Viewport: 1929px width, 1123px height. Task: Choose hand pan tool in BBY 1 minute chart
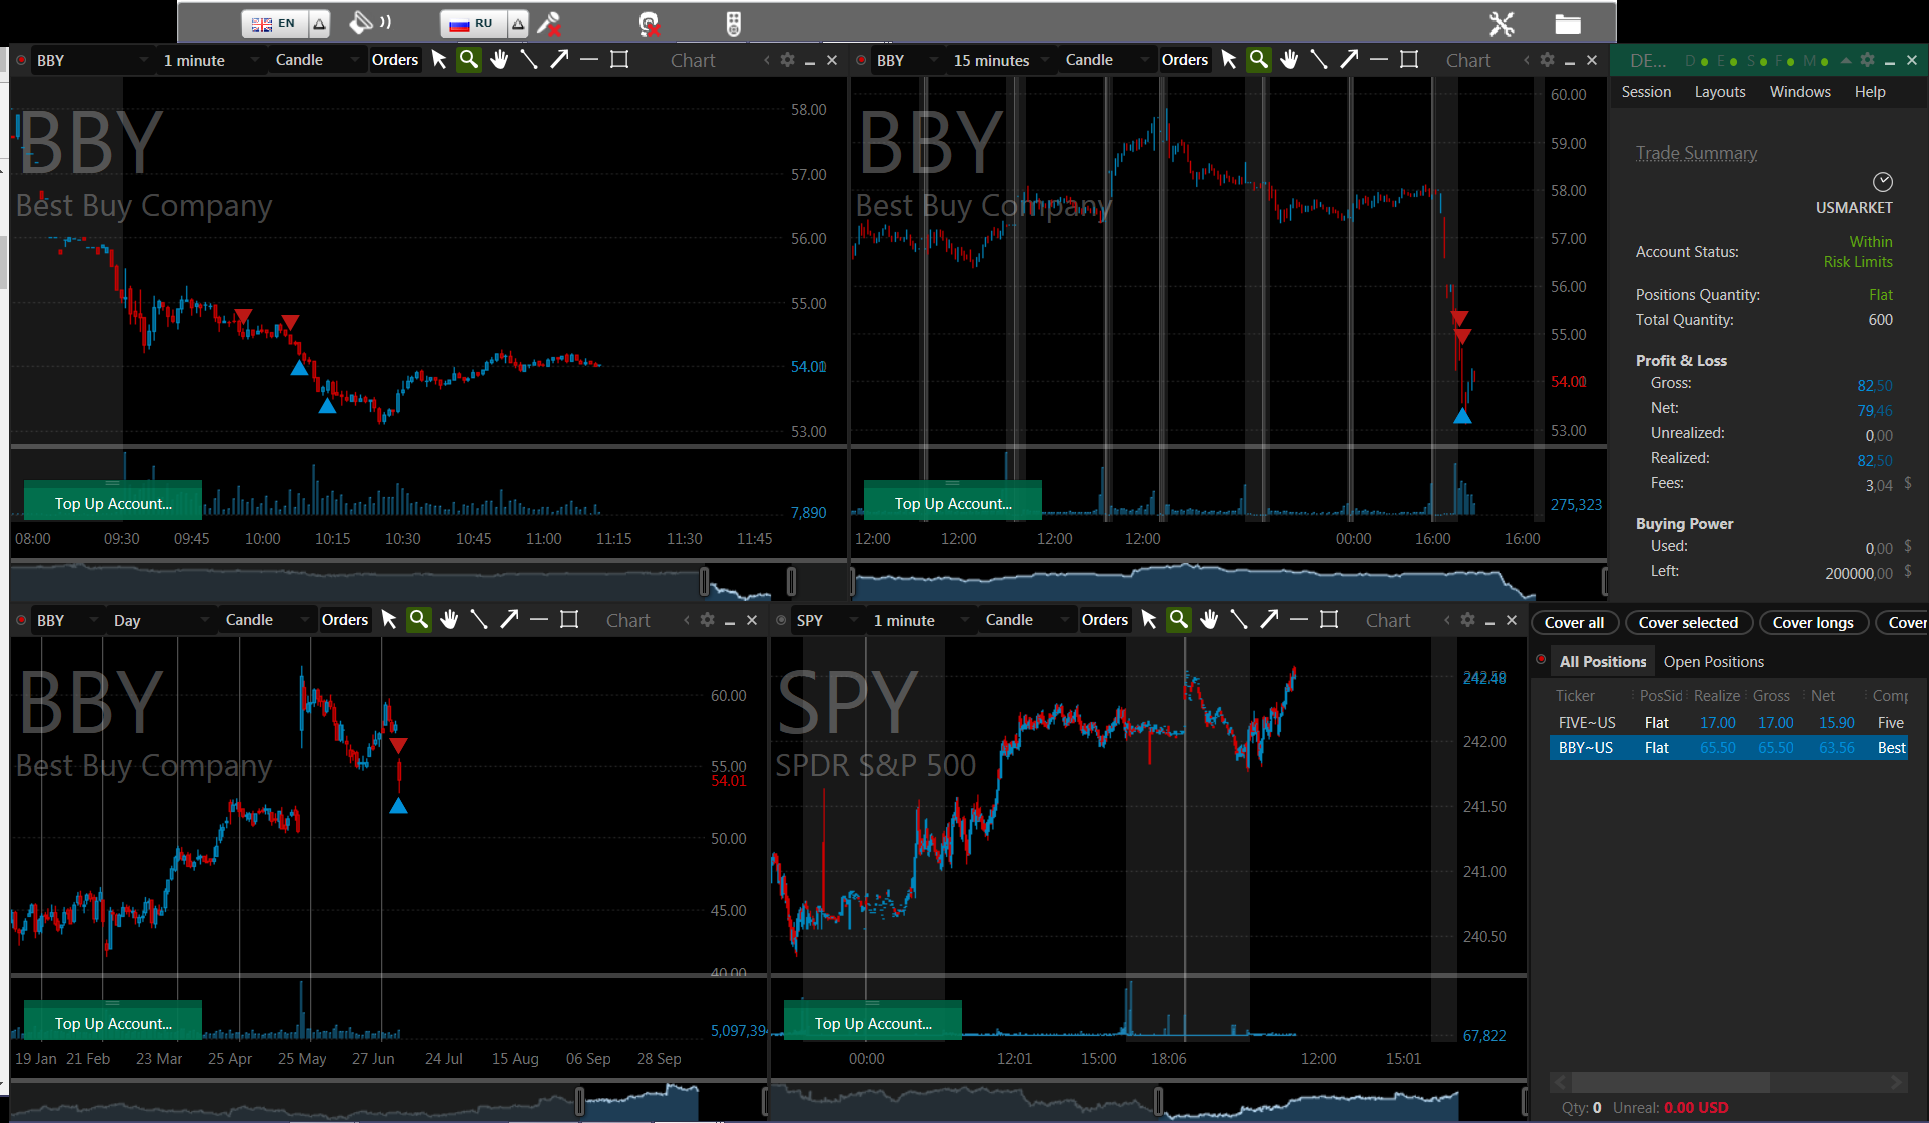tap(499, 60)
